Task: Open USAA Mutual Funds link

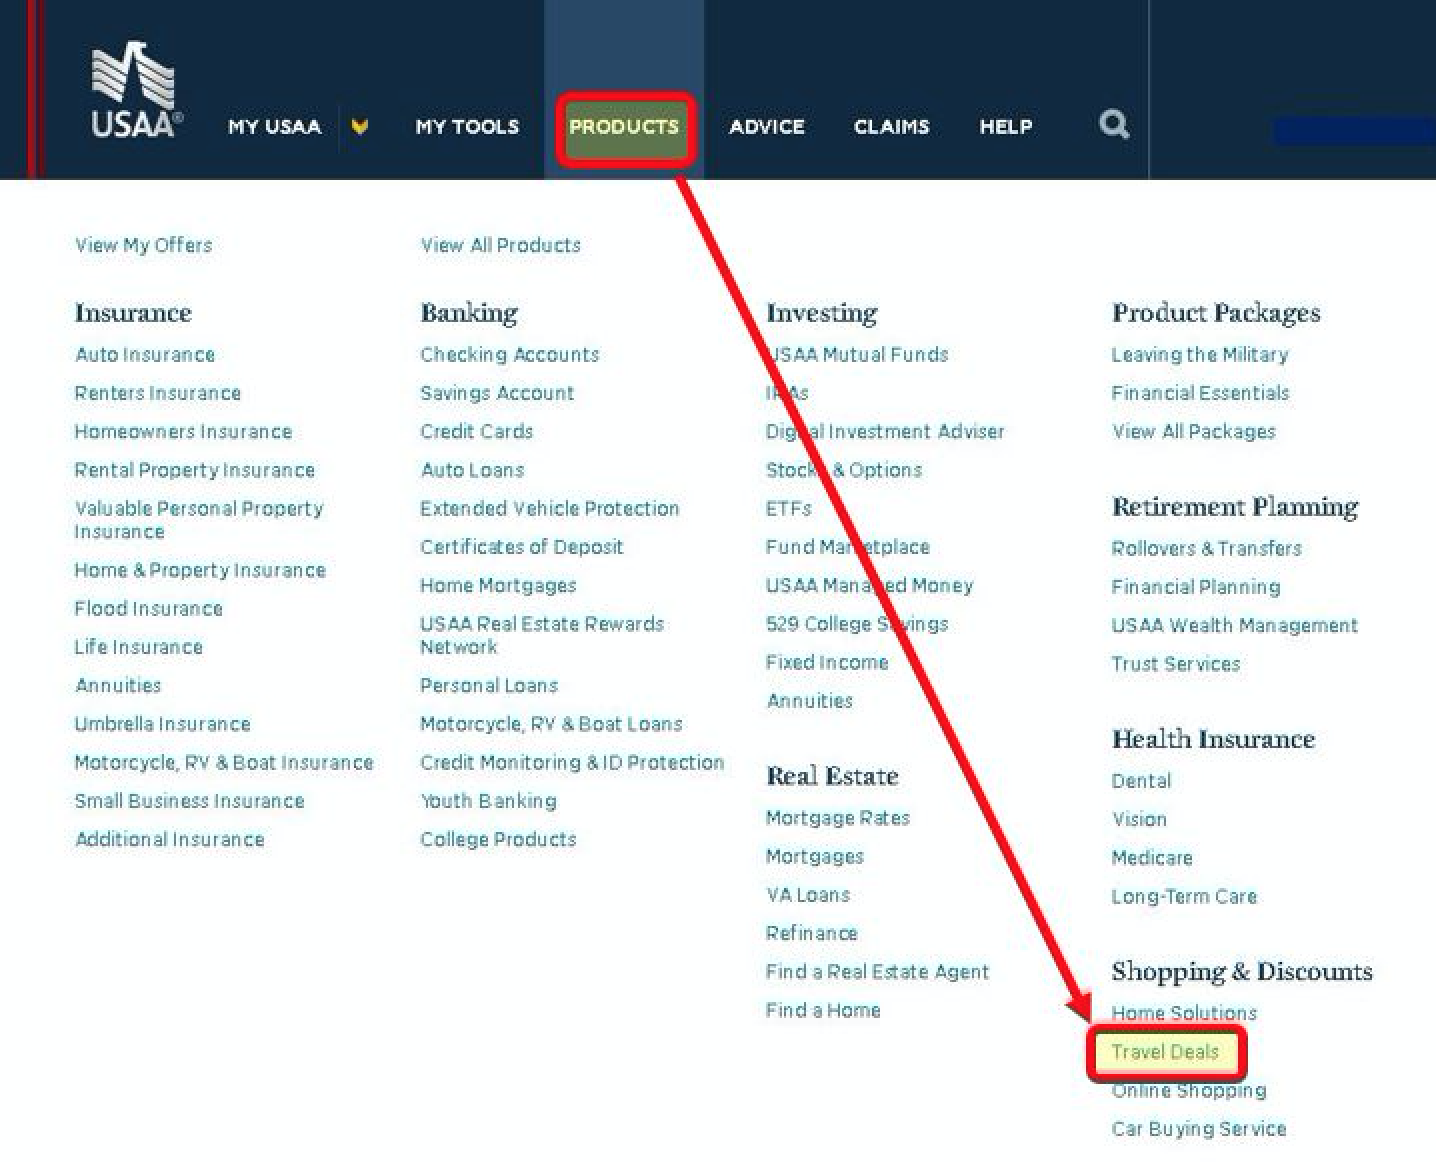Action: 858,354
